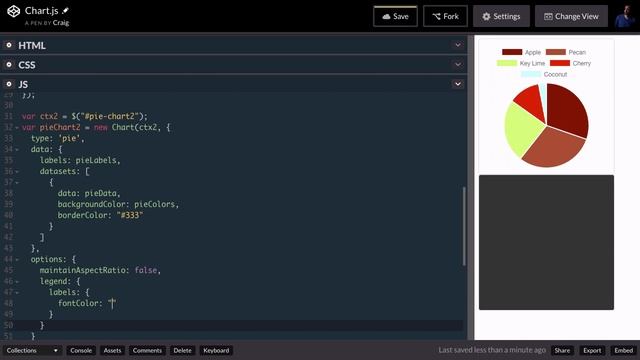The image size is (640, 360).
Task: Open user profile avatar
Action: (x=625, y=16)
